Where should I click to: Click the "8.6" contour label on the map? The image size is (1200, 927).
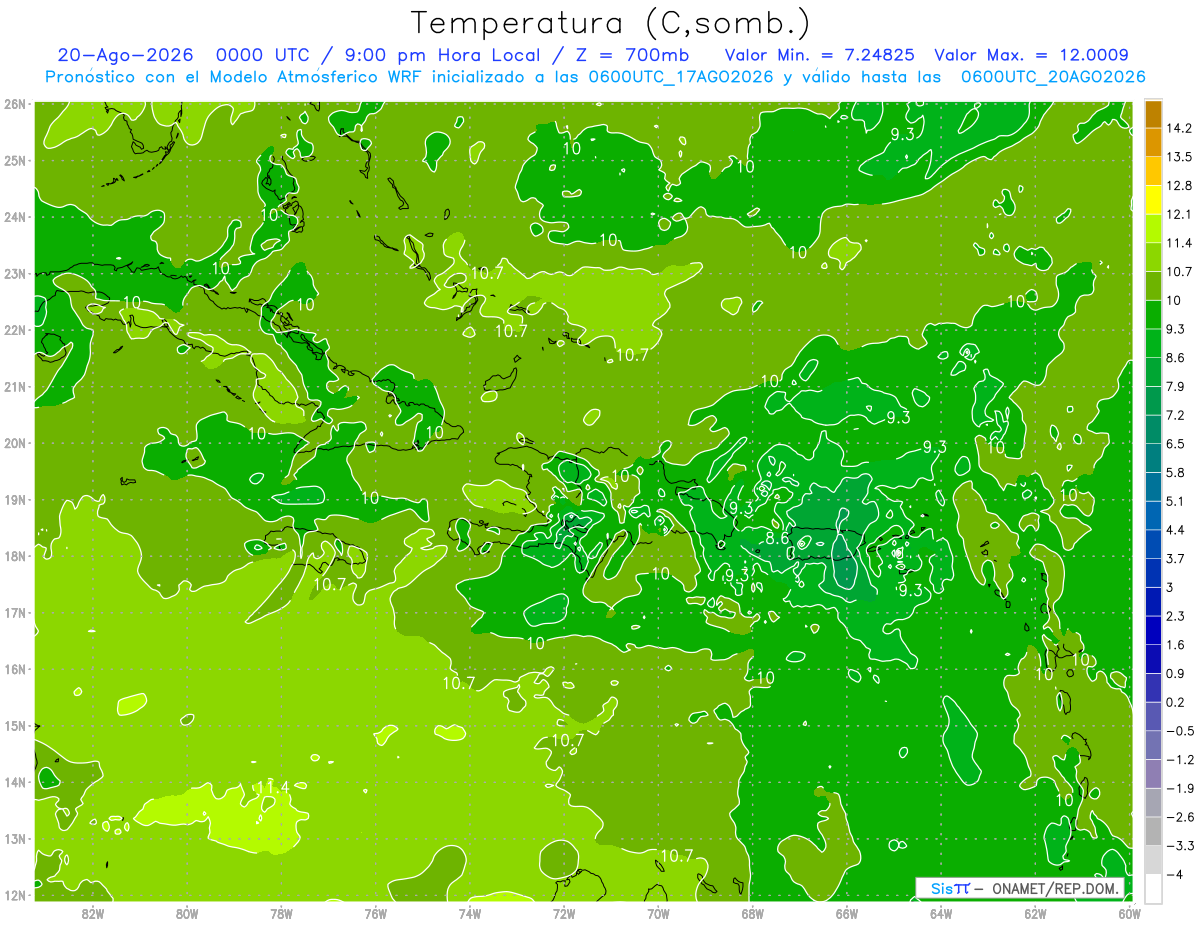click(777, 538)
